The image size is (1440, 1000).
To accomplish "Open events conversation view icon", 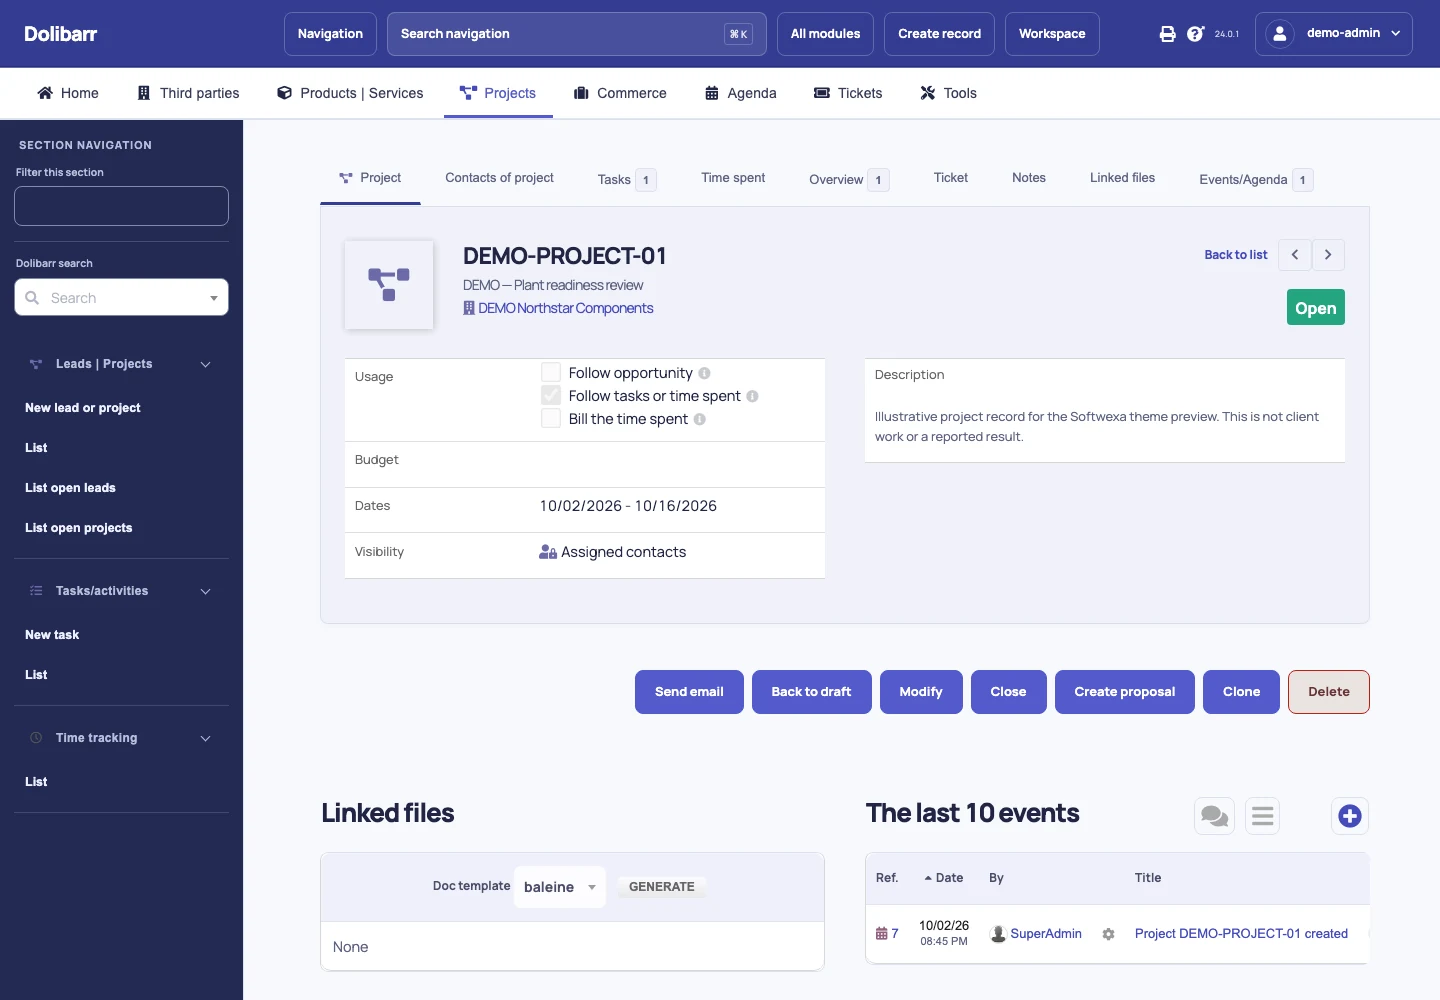I will pyautogui.click(x=1215, y=816).
